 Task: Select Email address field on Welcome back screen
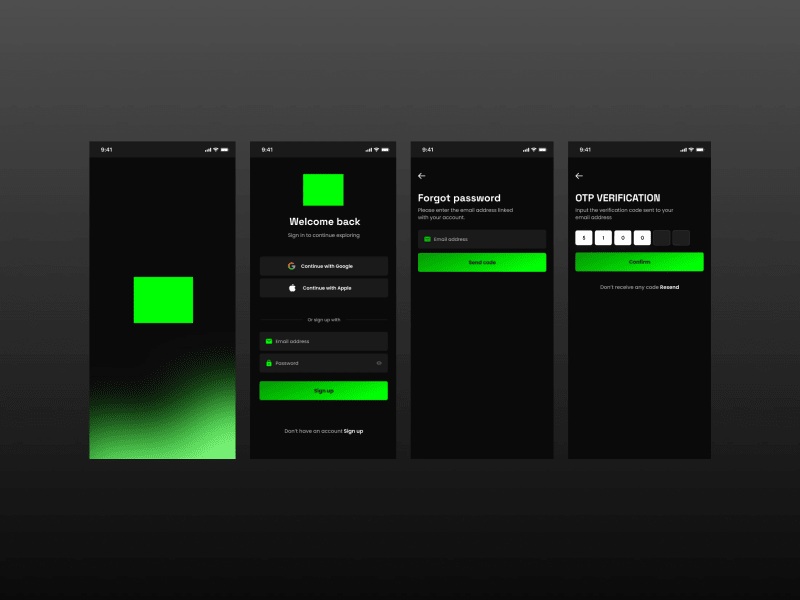[x=323, y=341]
